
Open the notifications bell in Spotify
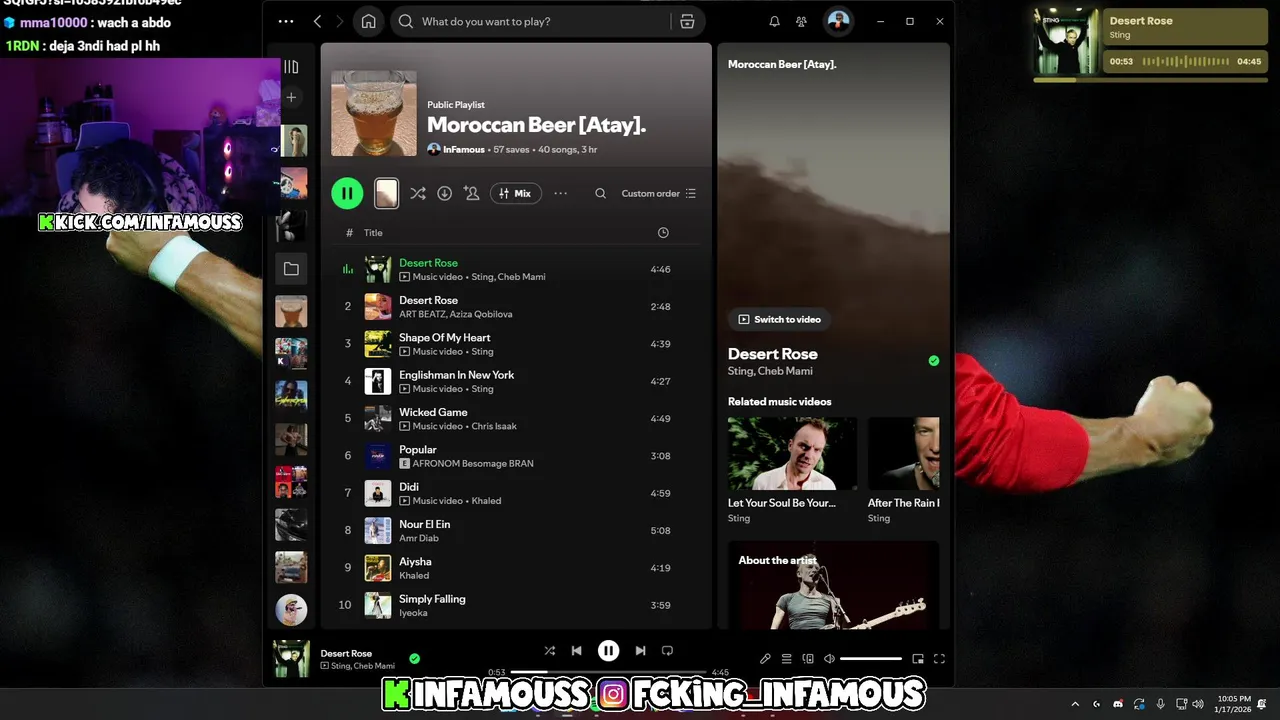coord(774,21)
